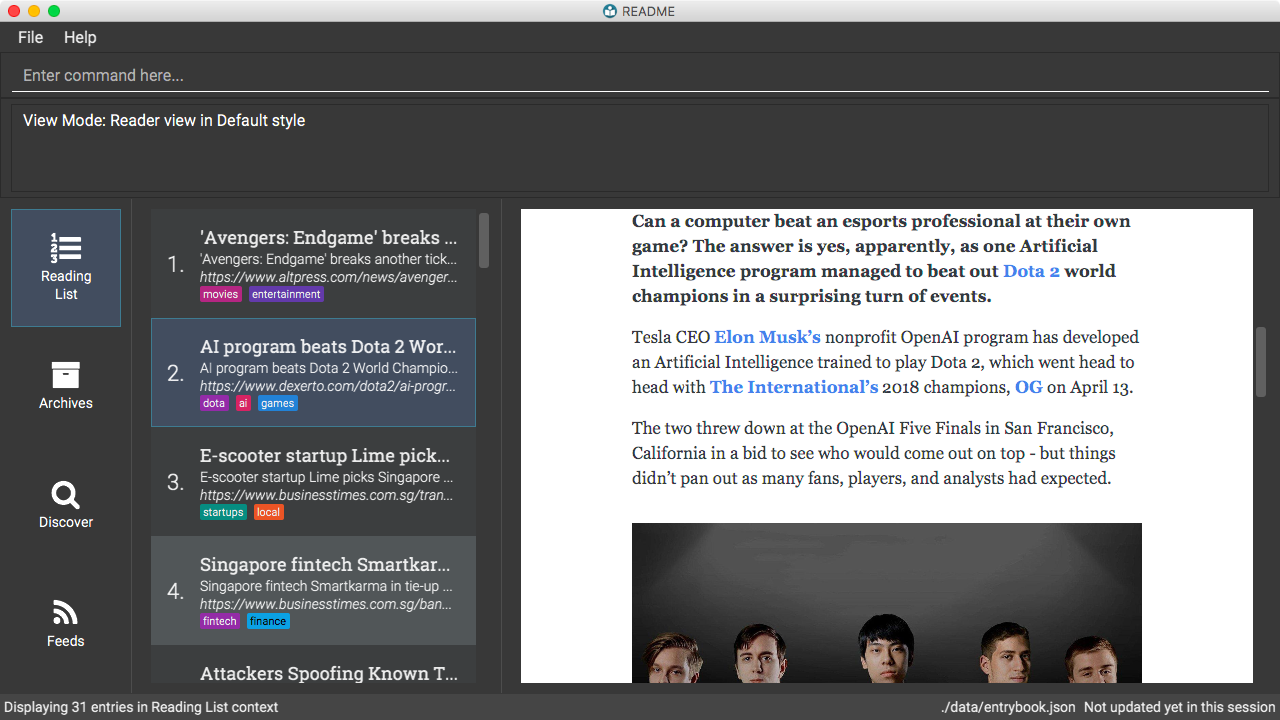Image resolution: width=1280 pixels, height=720 pixels.
Task: Click the green fullscreen window button
Action: (x=54, y=11)
